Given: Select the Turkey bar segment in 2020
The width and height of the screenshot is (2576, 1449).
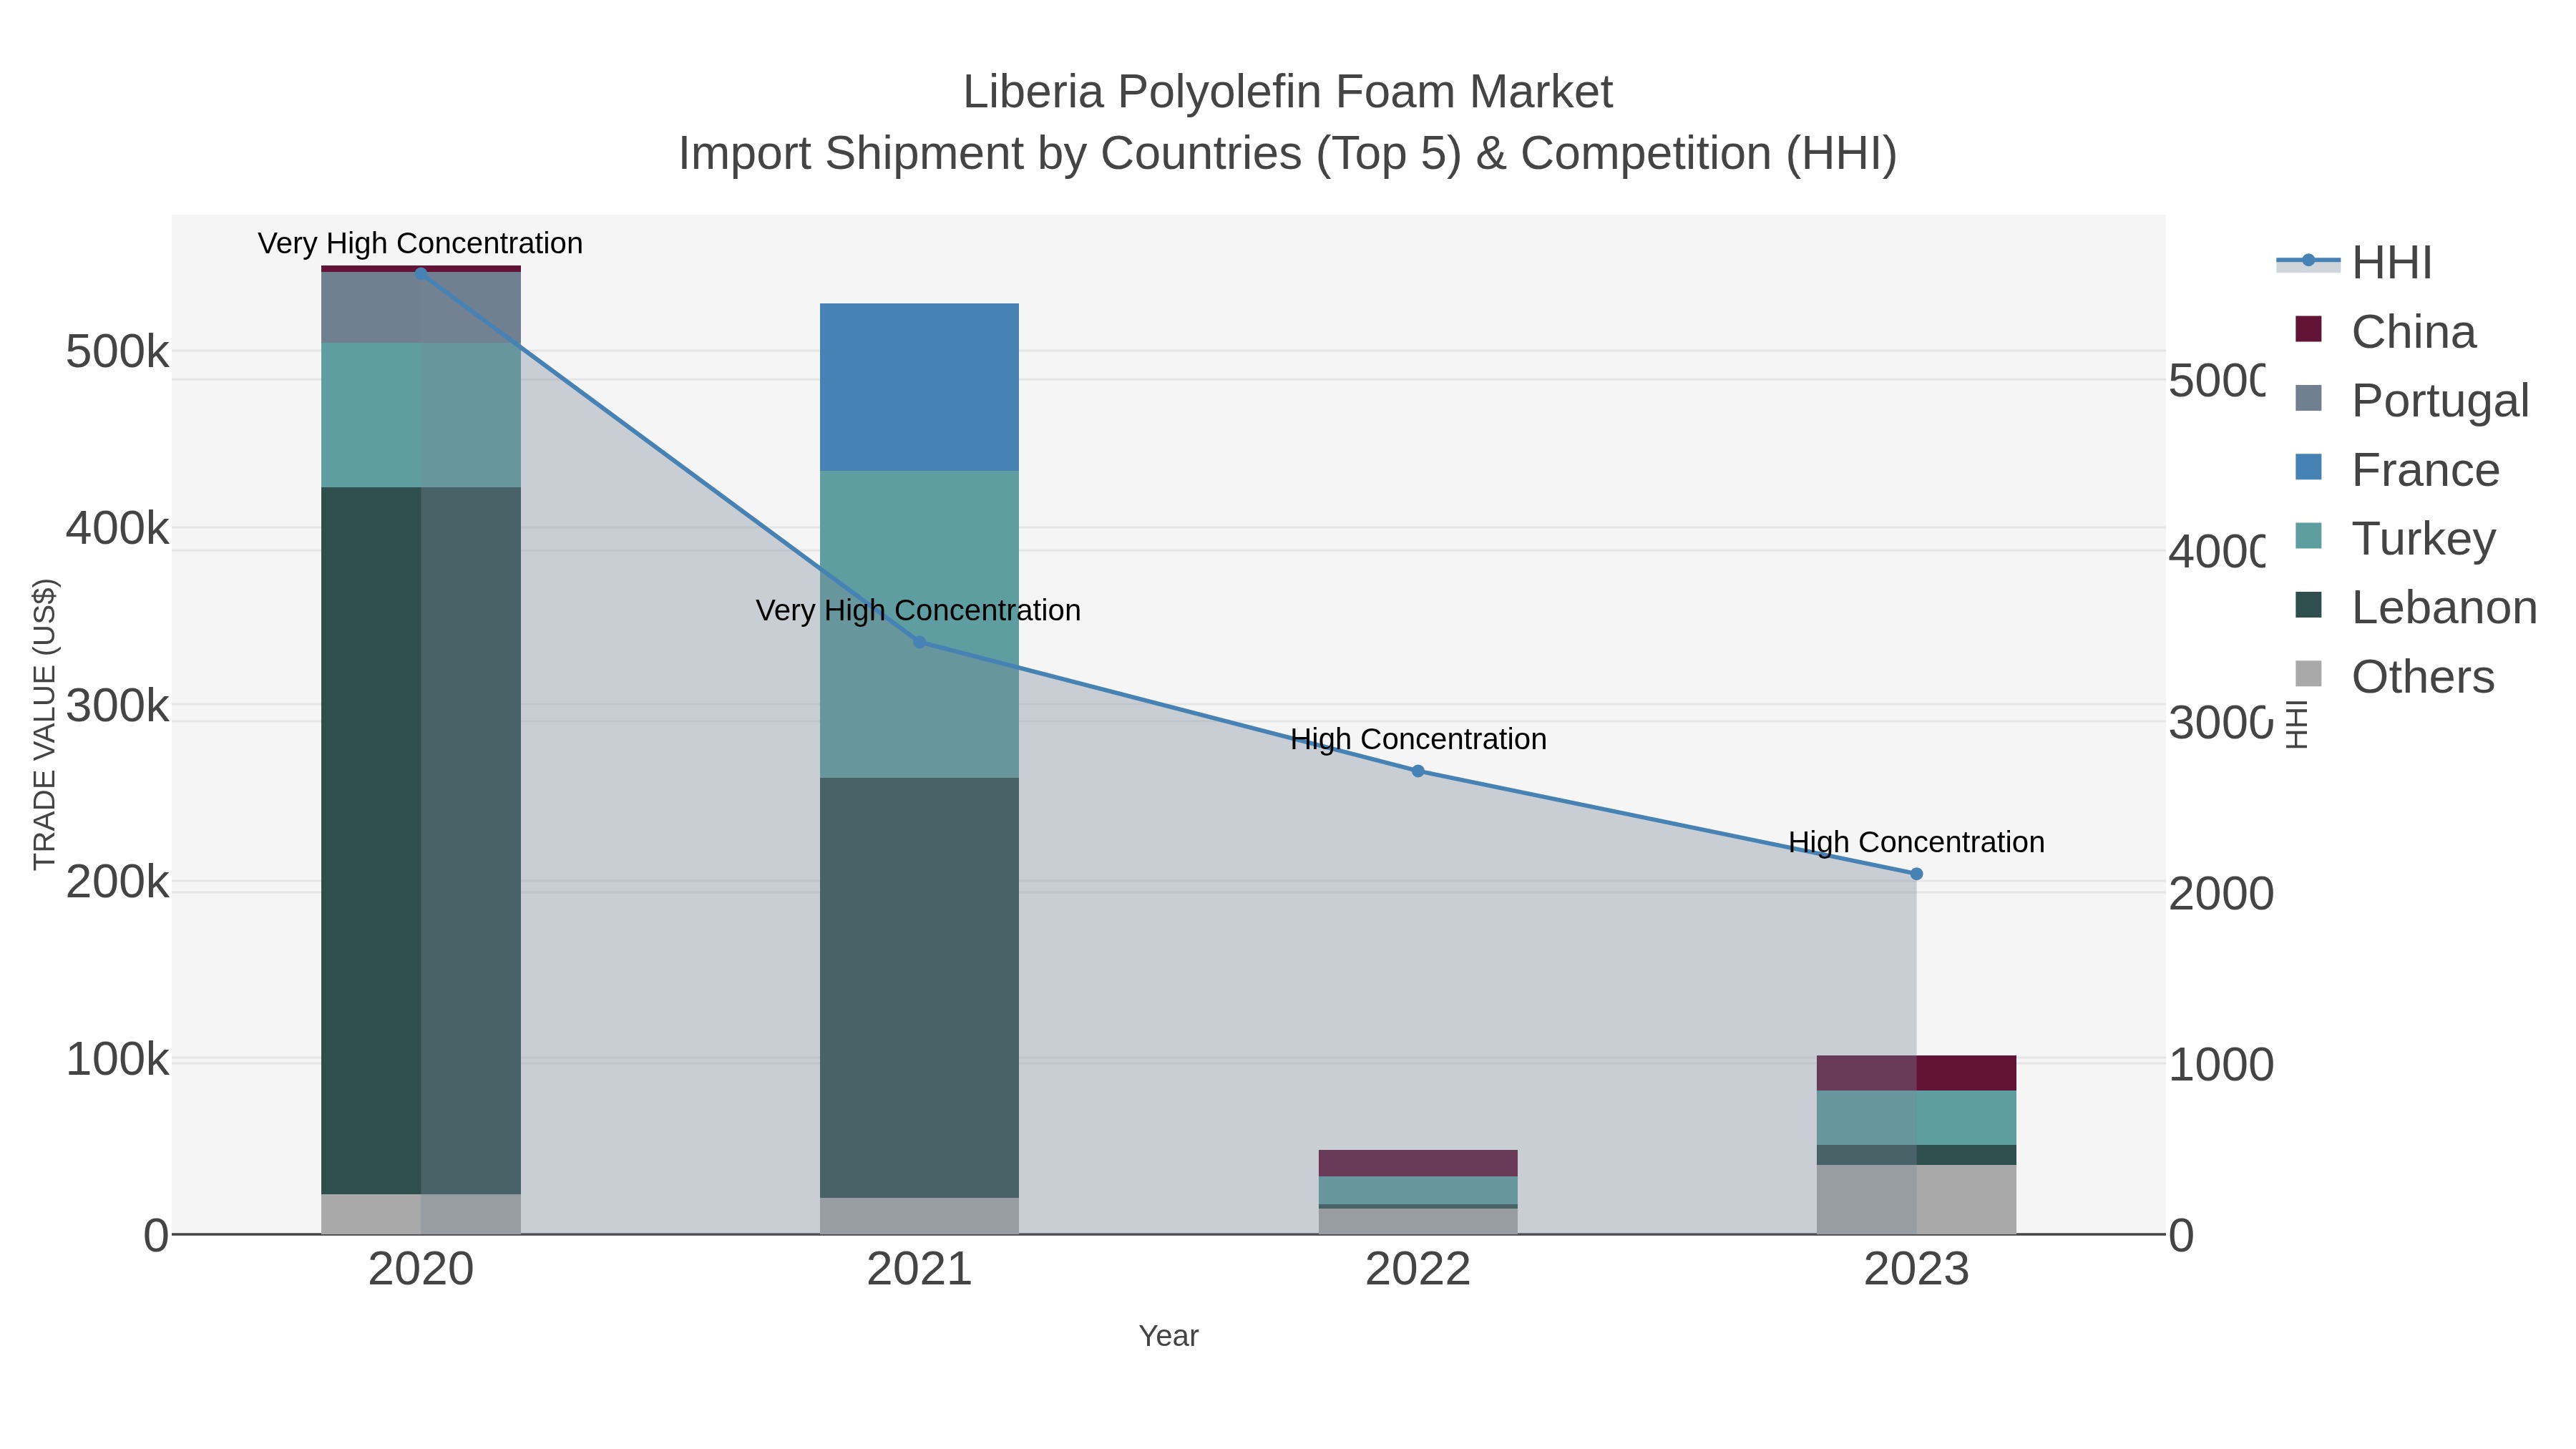Looking at the screenshot, I should [420, 416].
